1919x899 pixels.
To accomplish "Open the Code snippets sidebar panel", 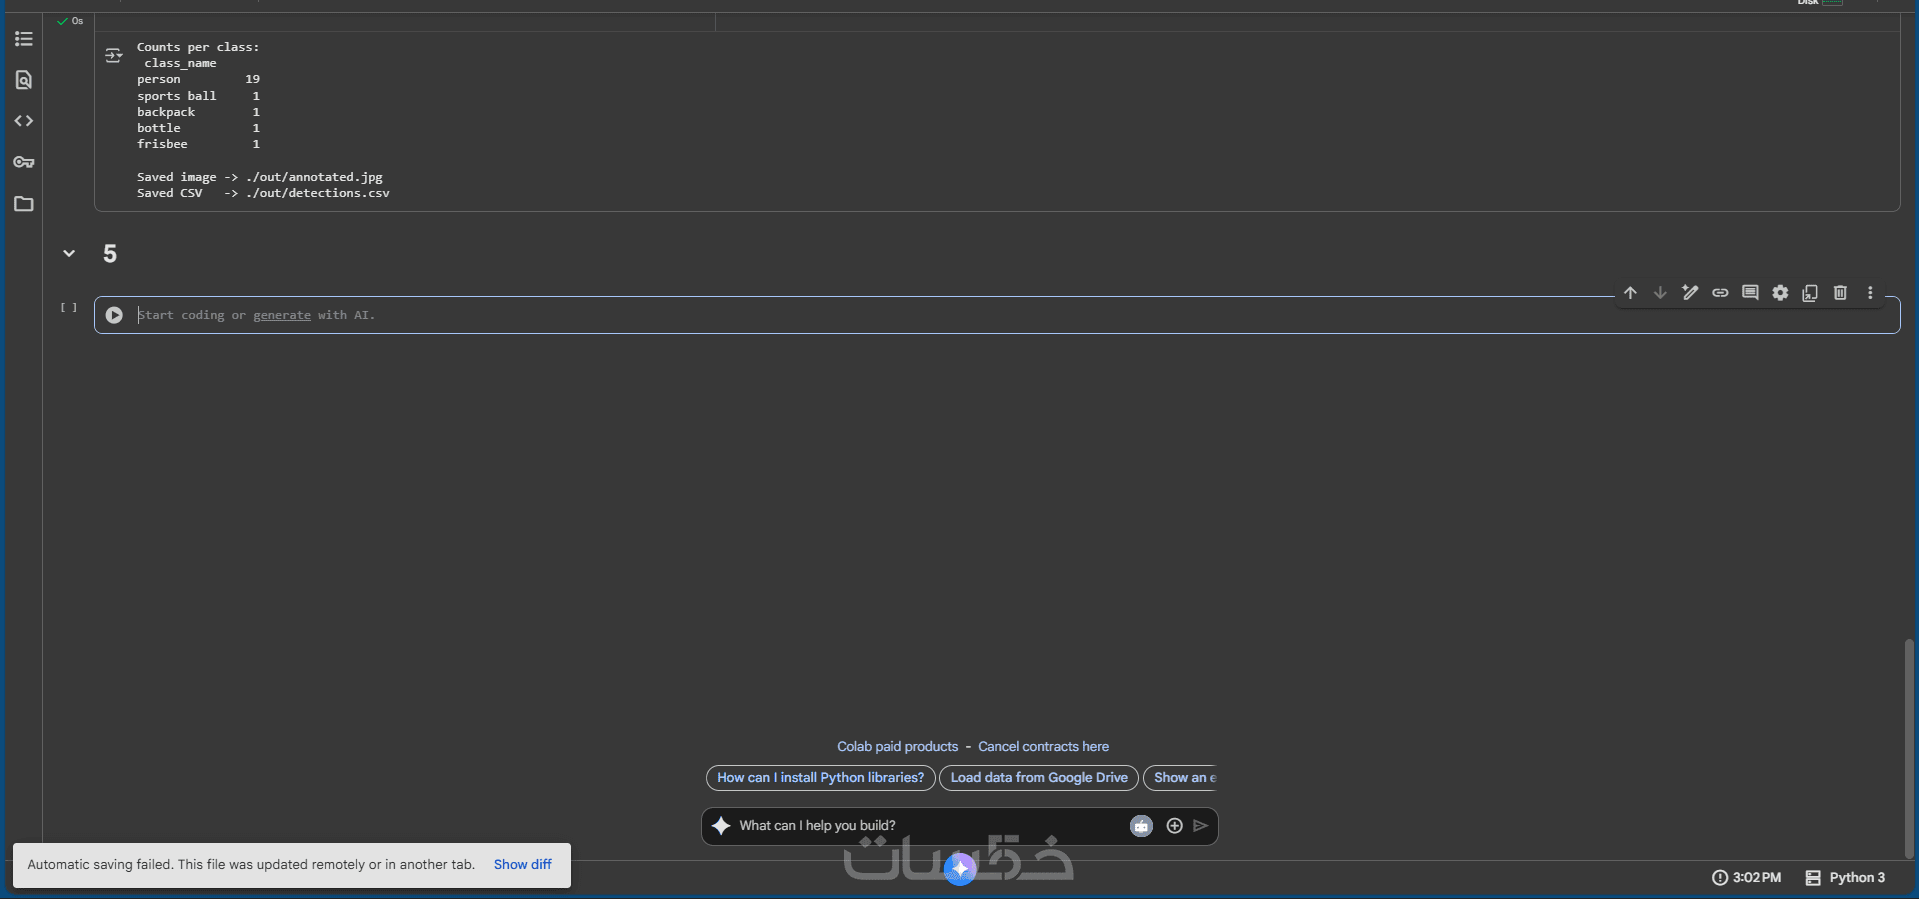I will [24, 121].
